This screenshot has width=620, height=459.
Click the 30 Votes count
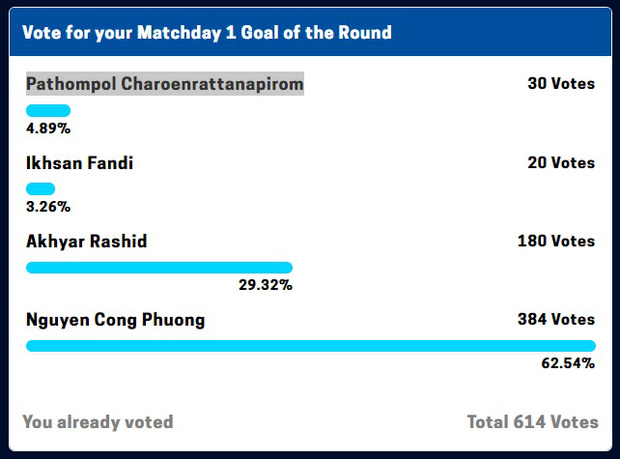(x=560, y=84)
